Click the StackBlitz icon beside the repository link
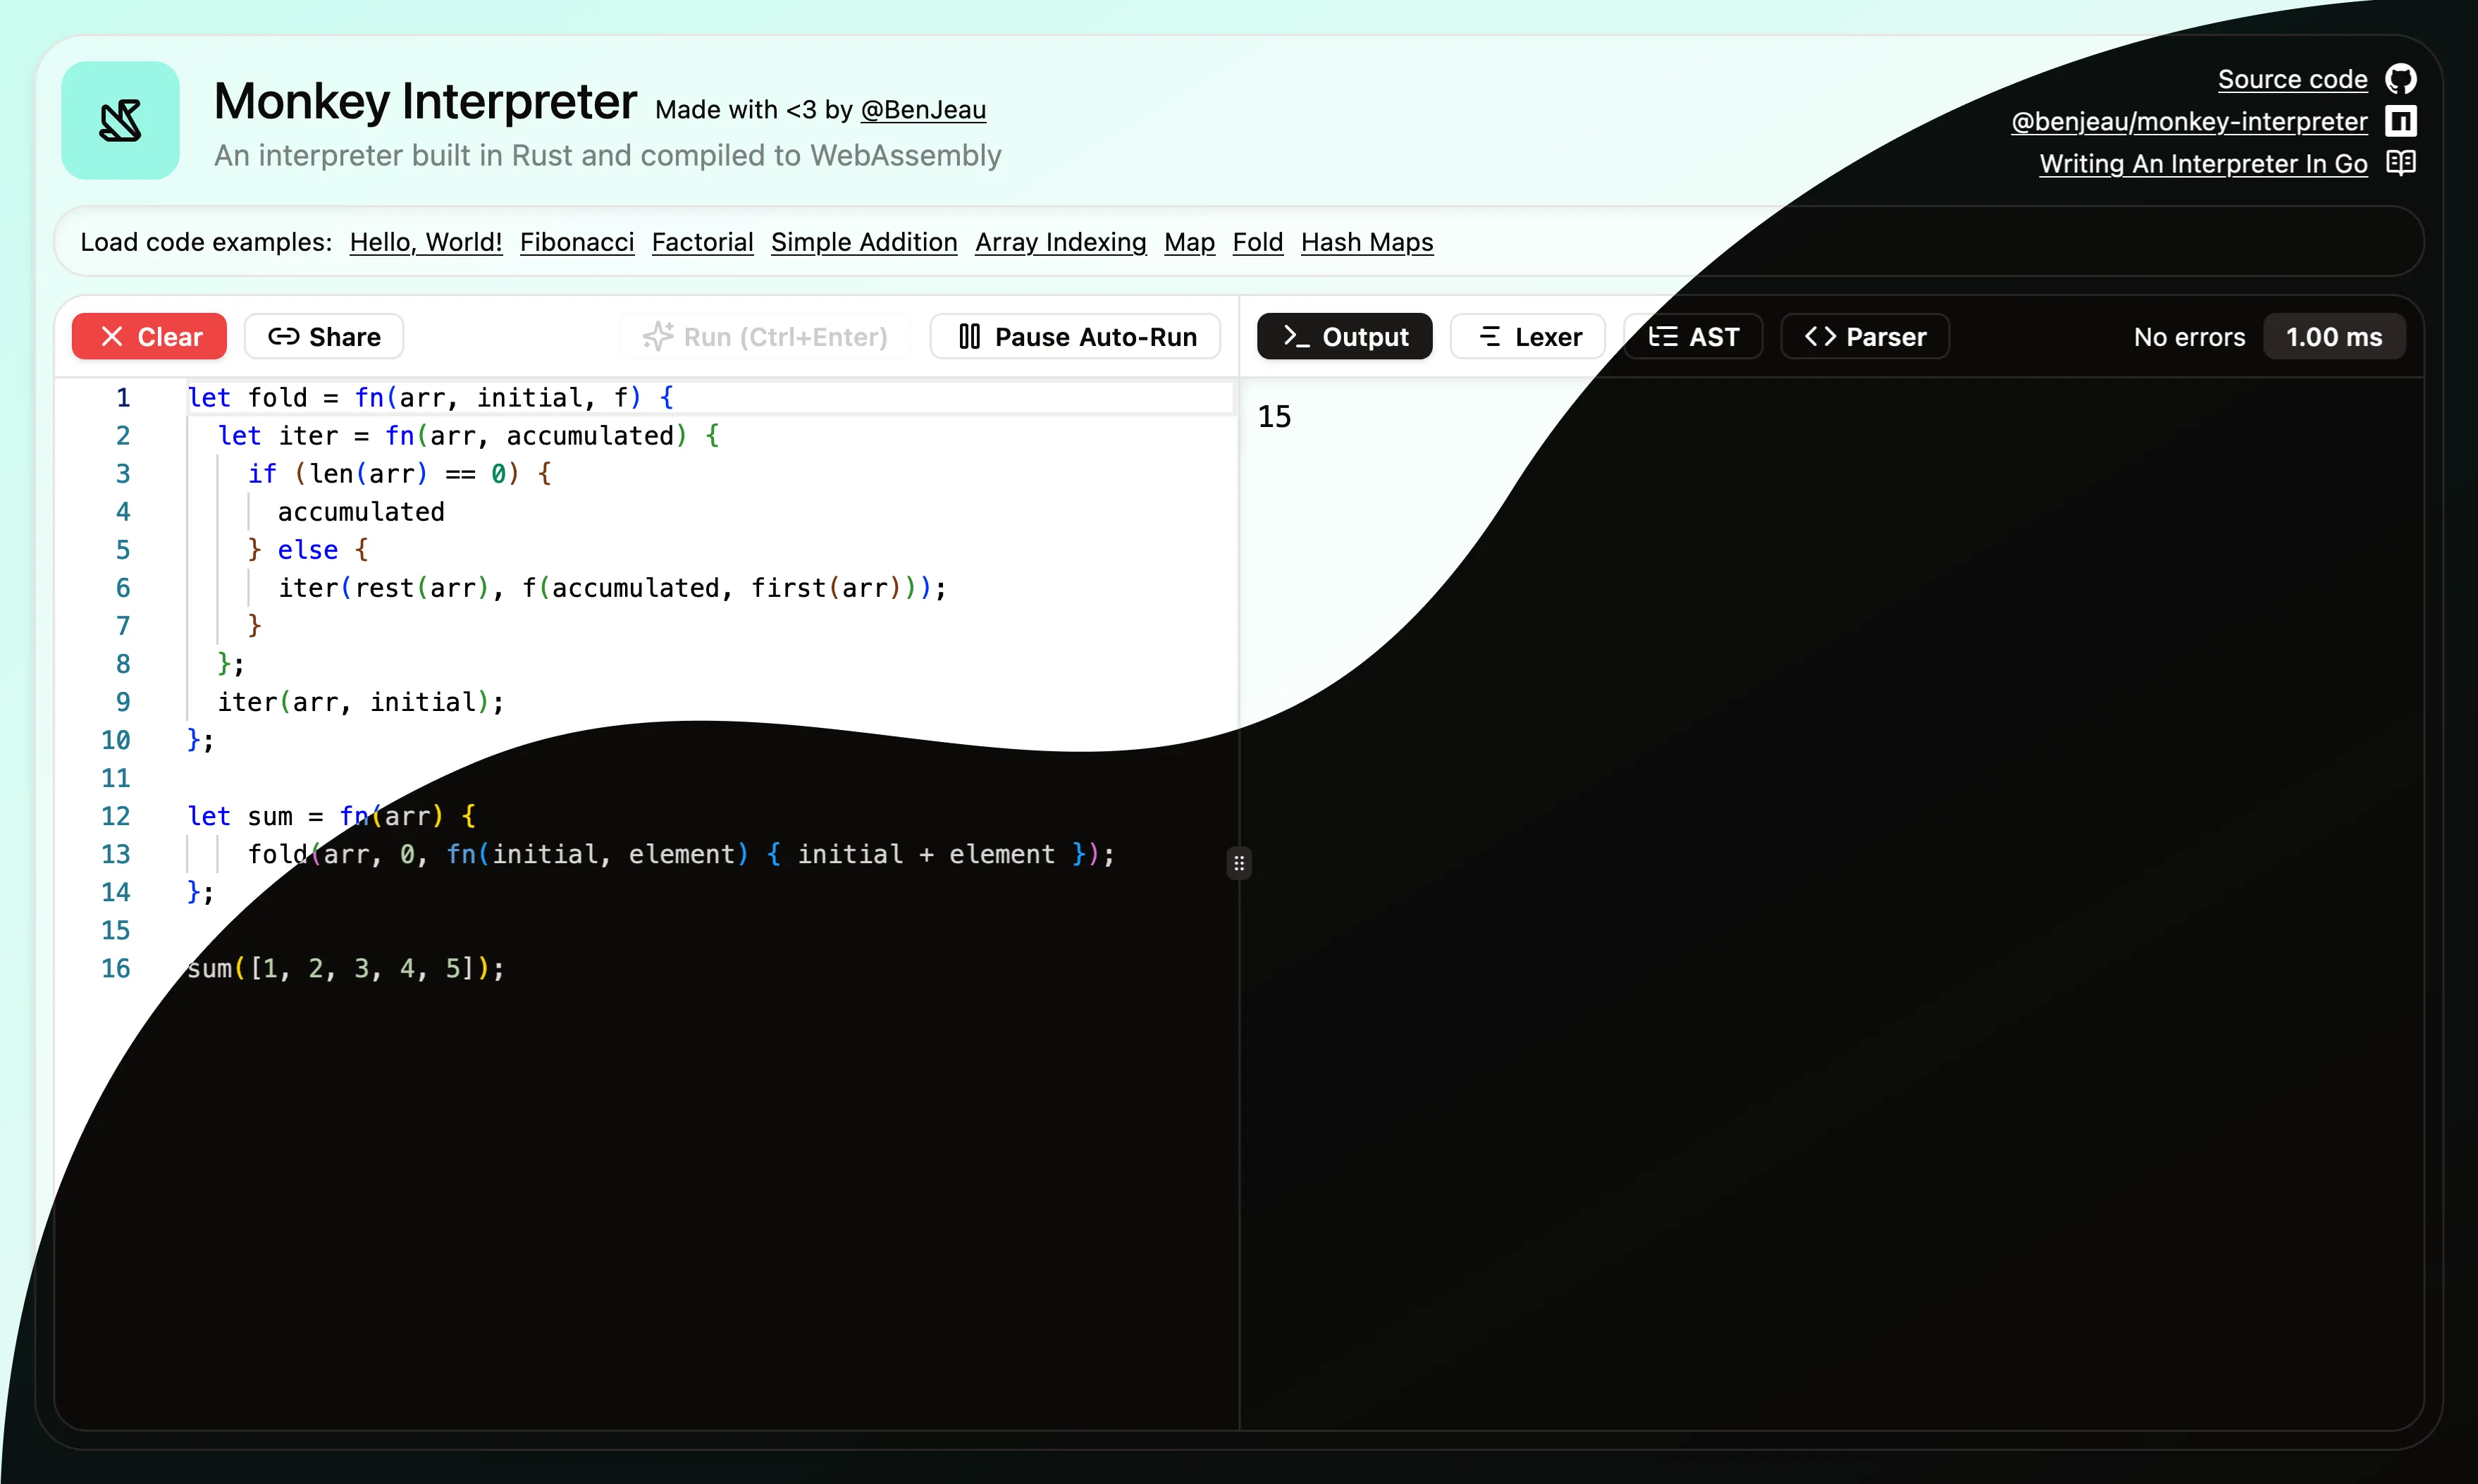This screenshot has height=1484, width=2478. [x=2401, y=120]
